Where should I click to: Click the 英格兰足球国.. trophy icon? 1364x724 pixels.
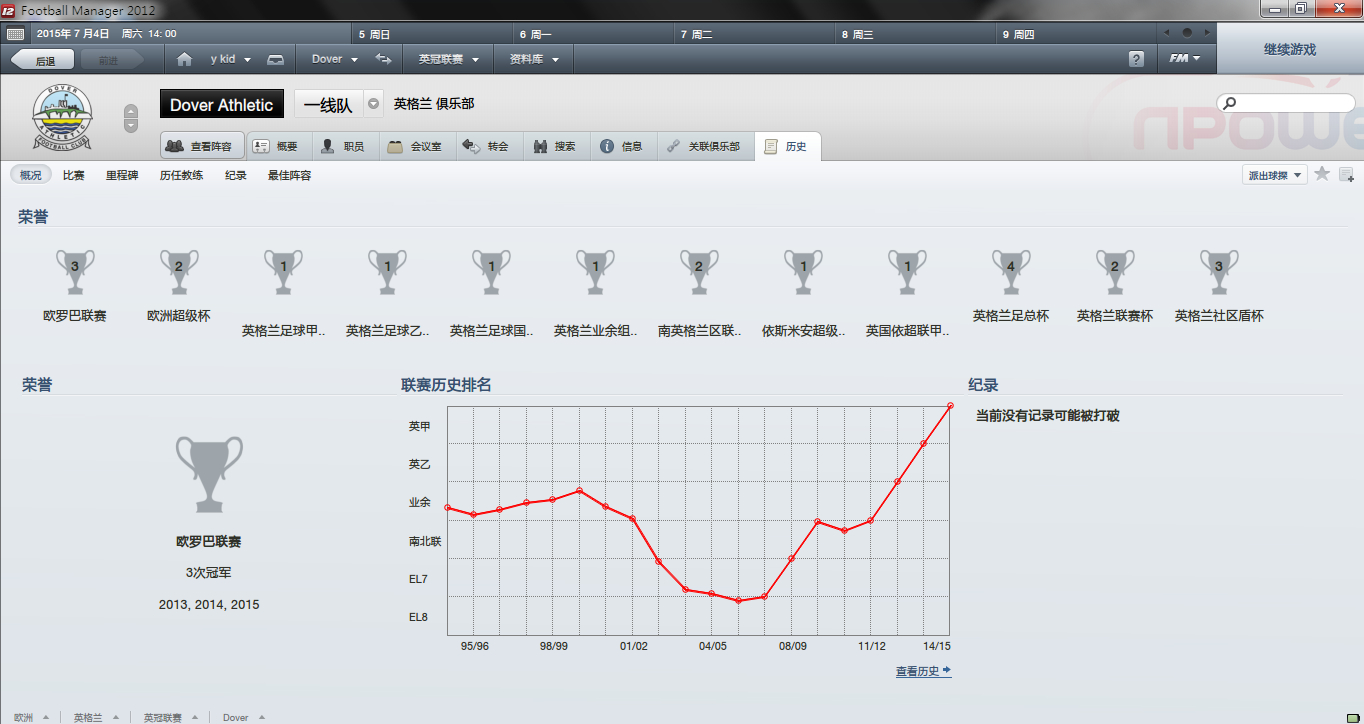(x=491, y=273)
